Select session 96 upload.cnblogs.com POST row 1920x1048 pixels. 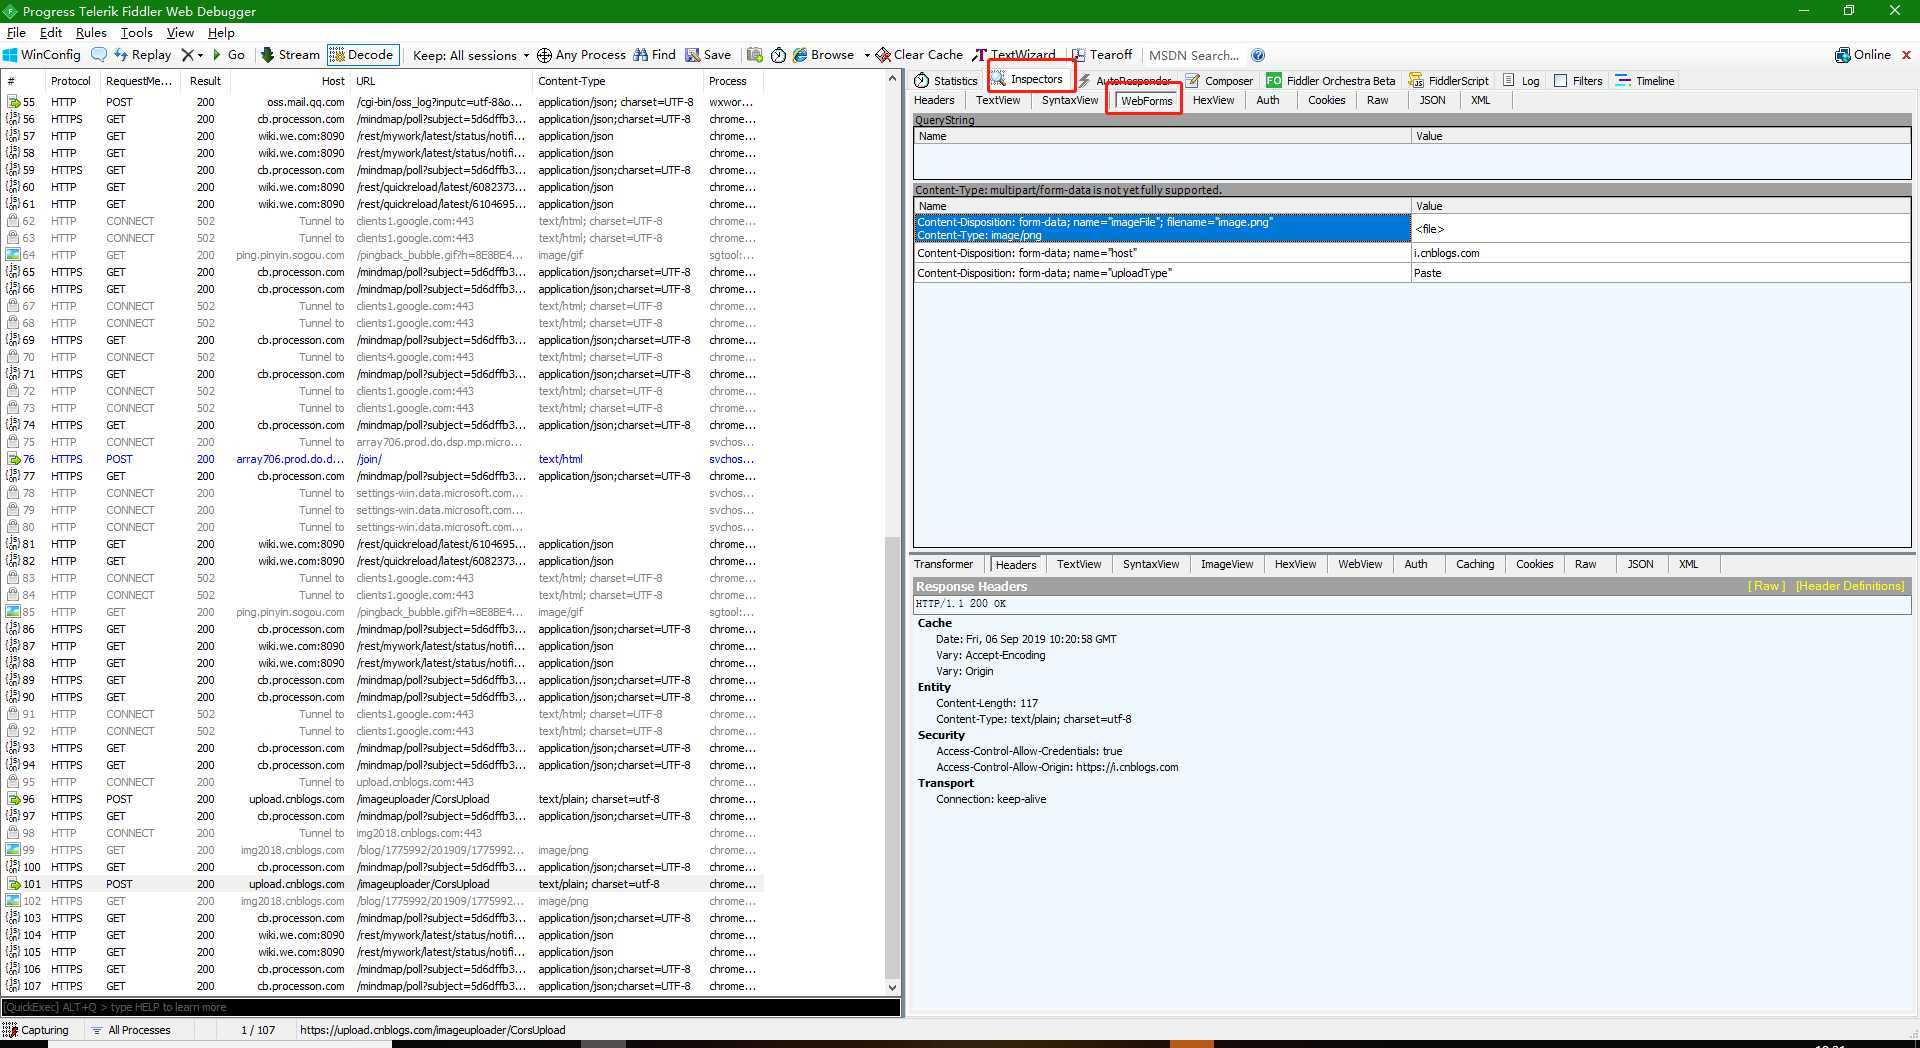pyautogui.click(x=383, y=799)
